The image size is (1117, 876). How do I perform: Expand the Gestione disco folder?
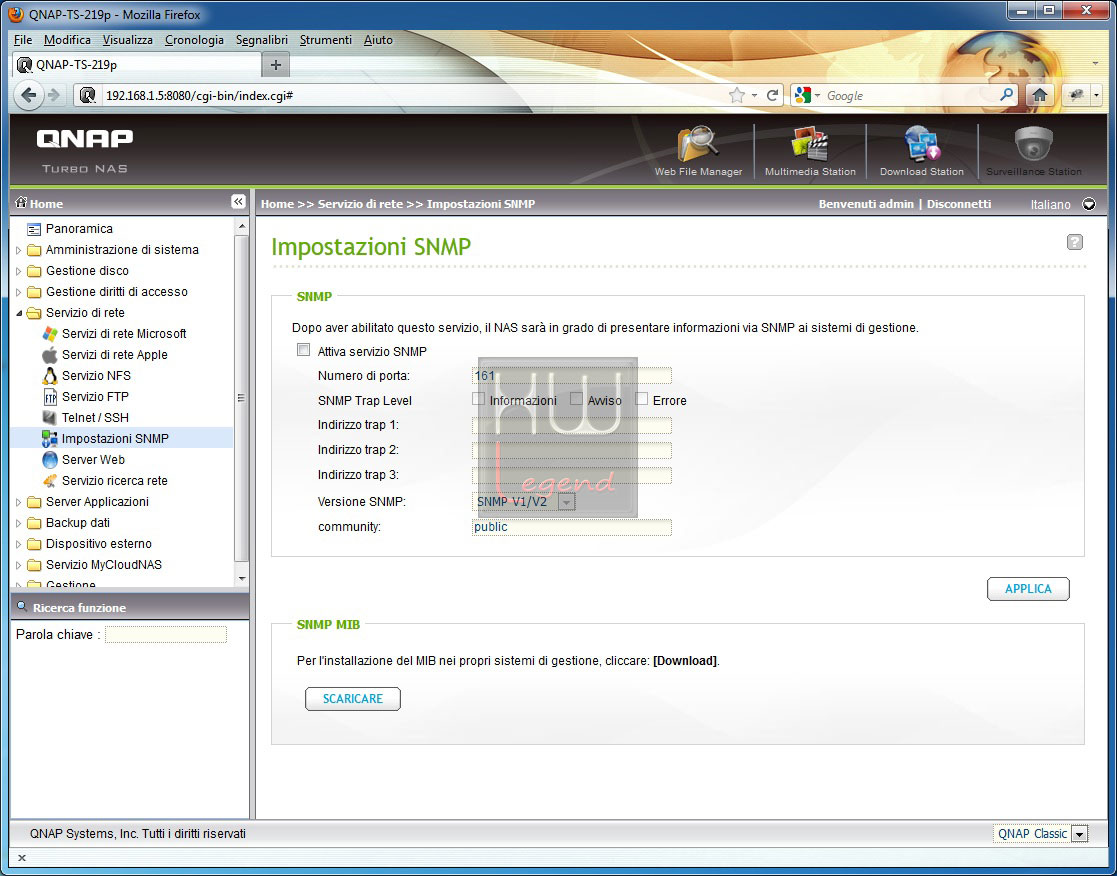click(x=19, y=271)
